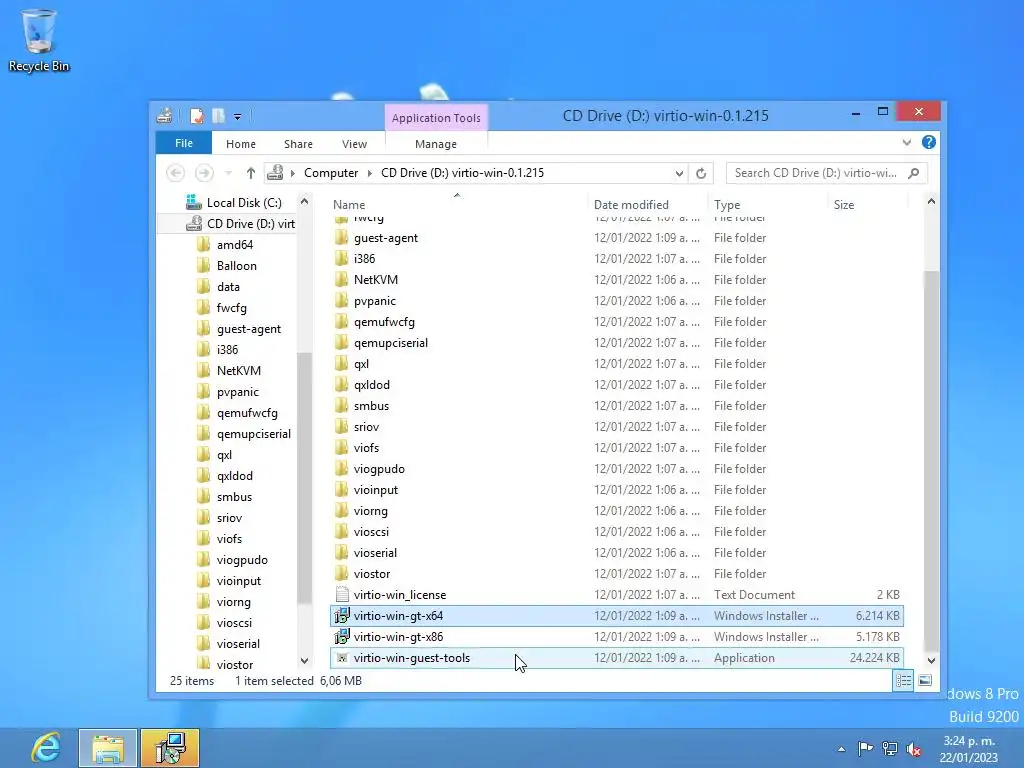Select the vioscsi folder in file list
The height and width of the screenshot is (768, 1024).
616,532
